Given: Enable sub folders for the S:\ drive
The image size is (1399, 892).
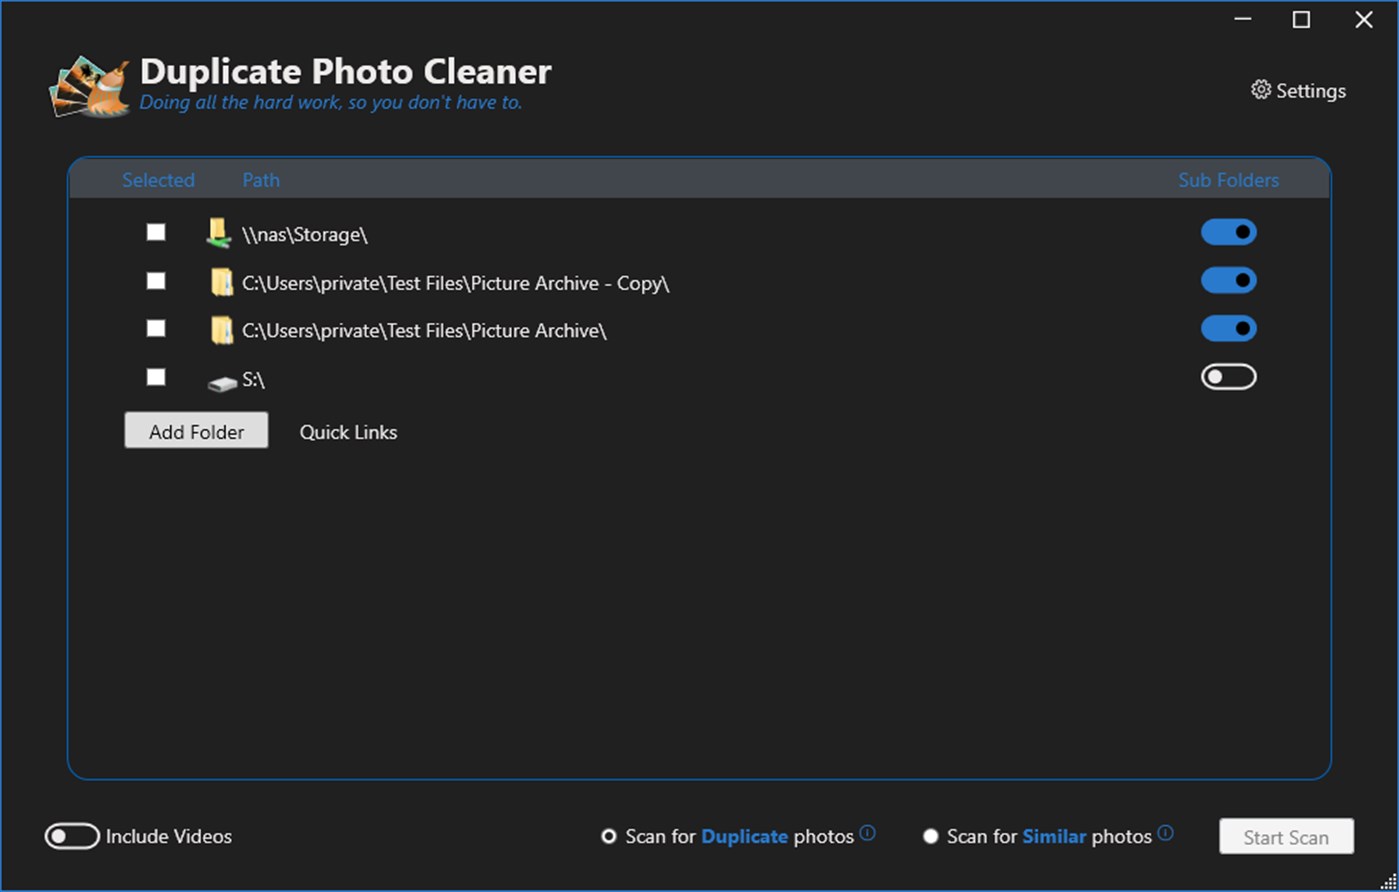Looking at the screenshot, I should coord(1228,377).
